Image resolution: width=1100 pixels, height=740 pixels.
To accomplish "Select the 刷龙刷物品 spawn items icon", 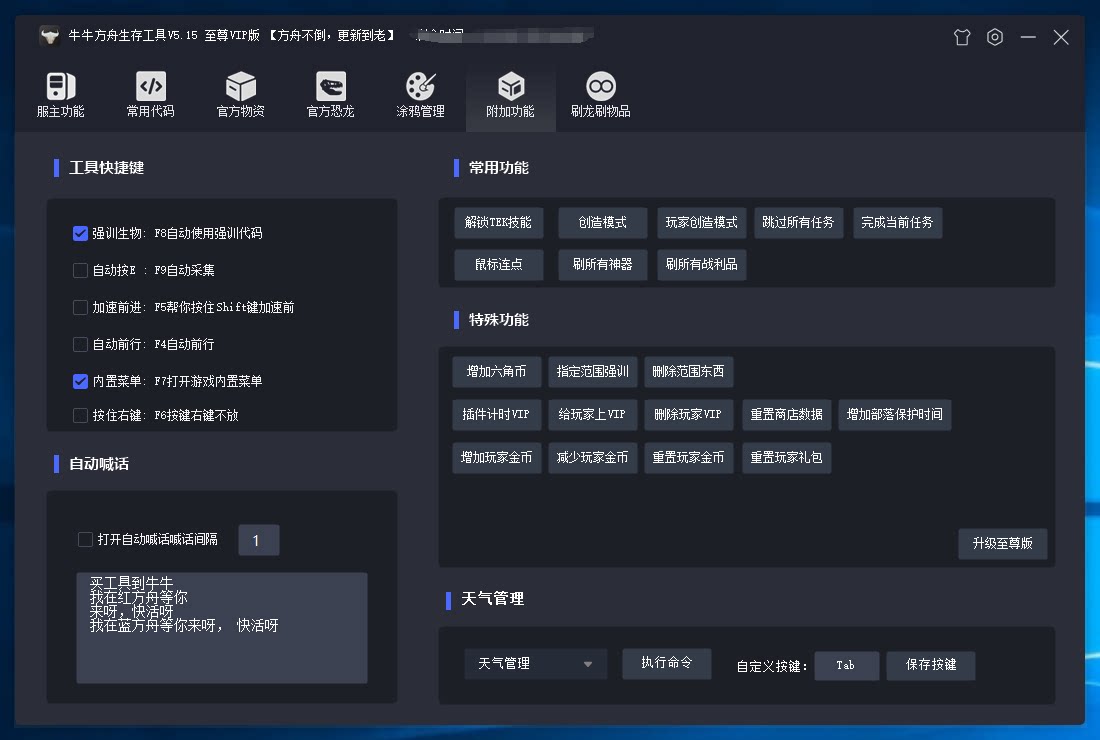I will tap(599, 94).
